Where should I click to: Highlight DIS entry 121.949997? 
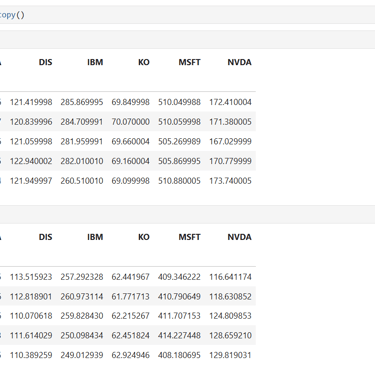31,181
